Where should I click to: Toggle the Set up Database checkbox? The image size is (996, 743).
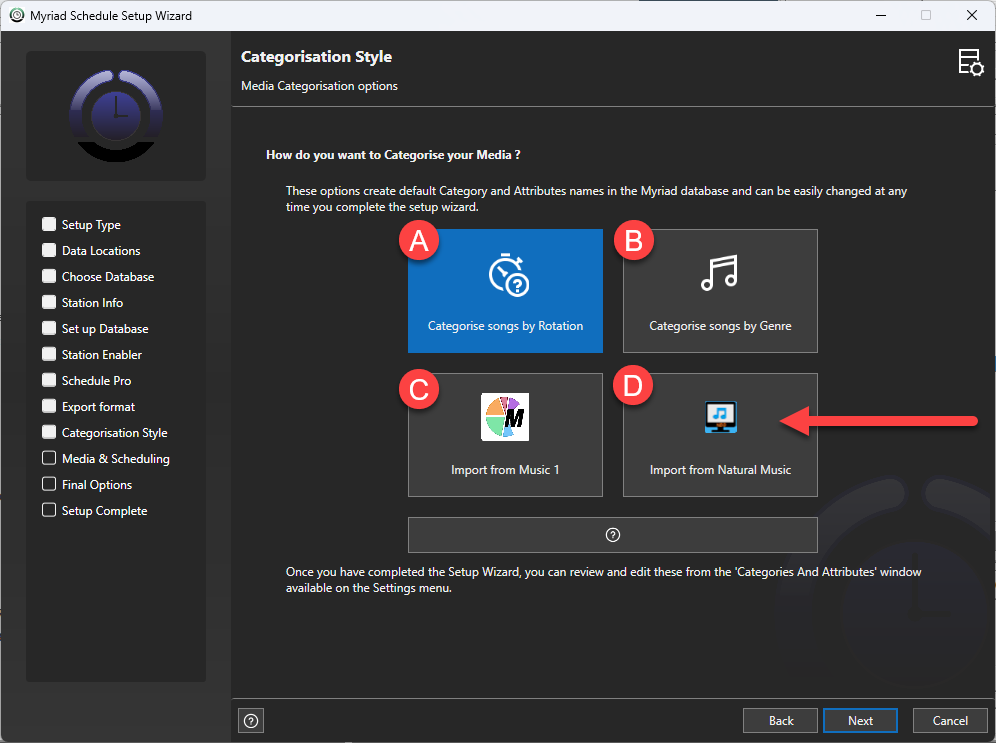(49, 328)
